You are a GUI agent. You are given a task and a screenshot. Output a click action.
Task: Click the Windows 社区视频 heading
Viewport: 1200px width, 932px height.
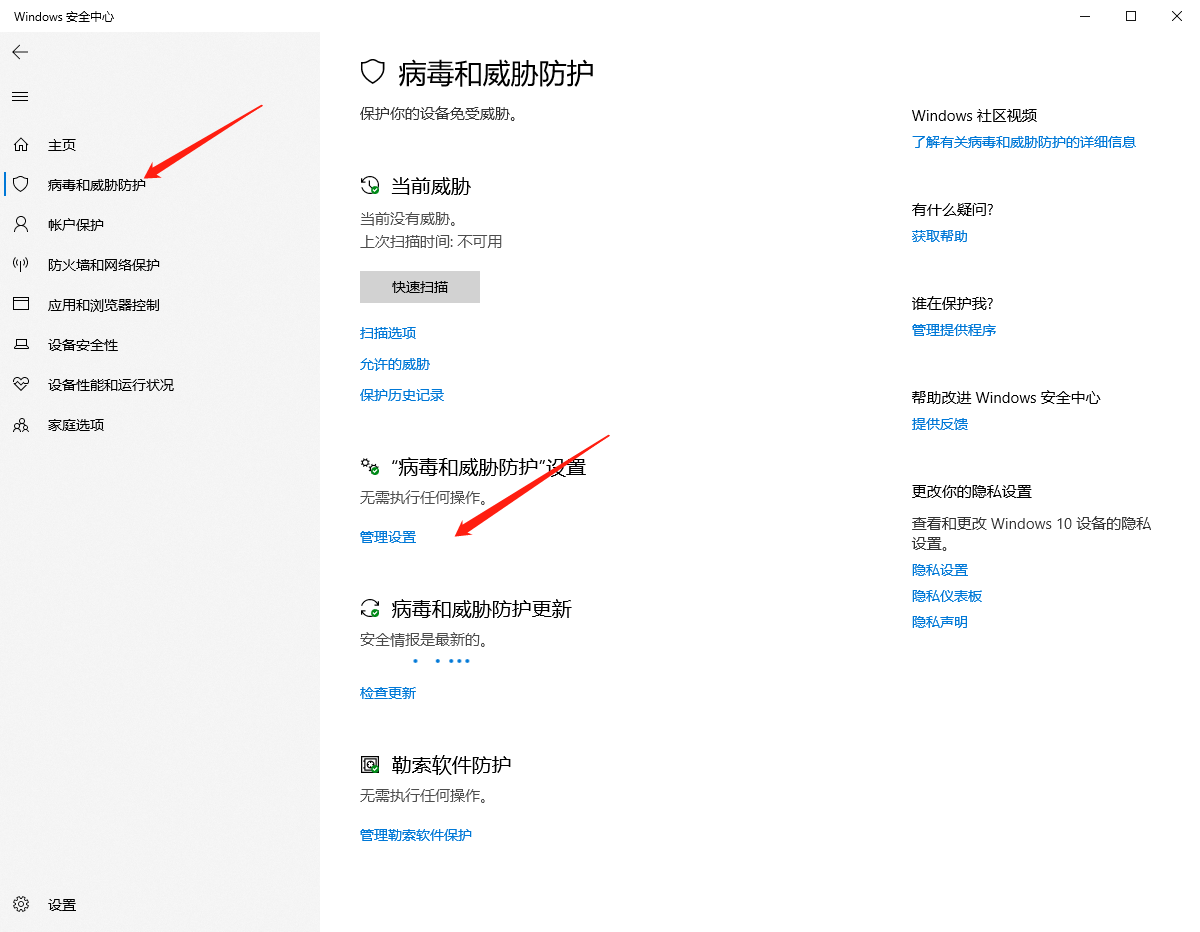(975, 116)
